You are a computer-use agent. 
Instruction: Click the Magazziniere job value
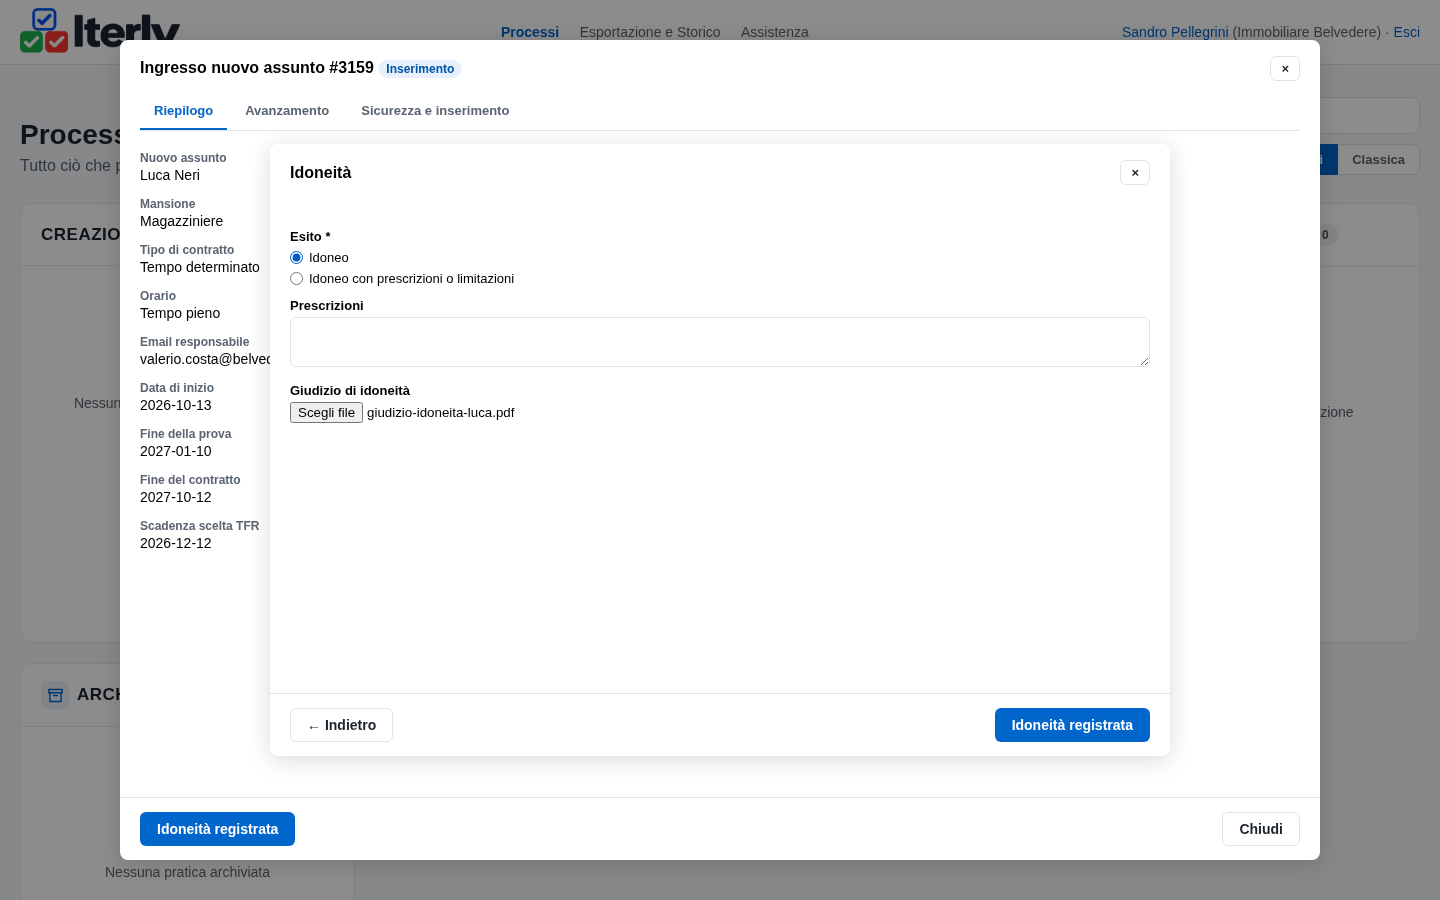click(x=182, y=221)
